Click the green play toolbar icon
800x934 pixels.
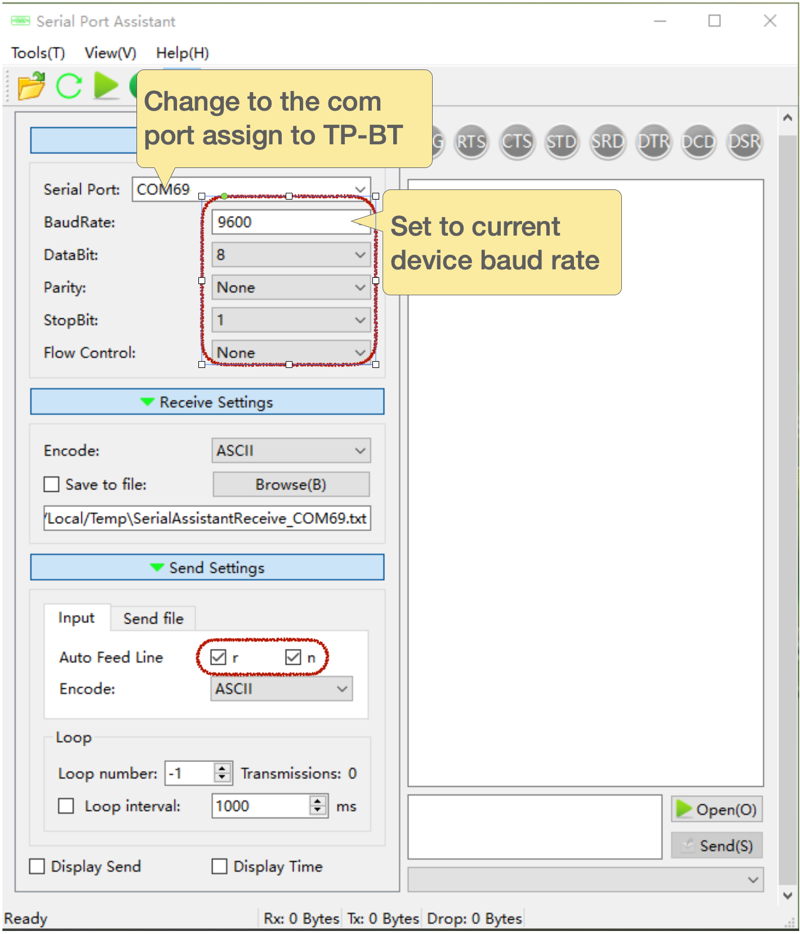tap(106, 86)
